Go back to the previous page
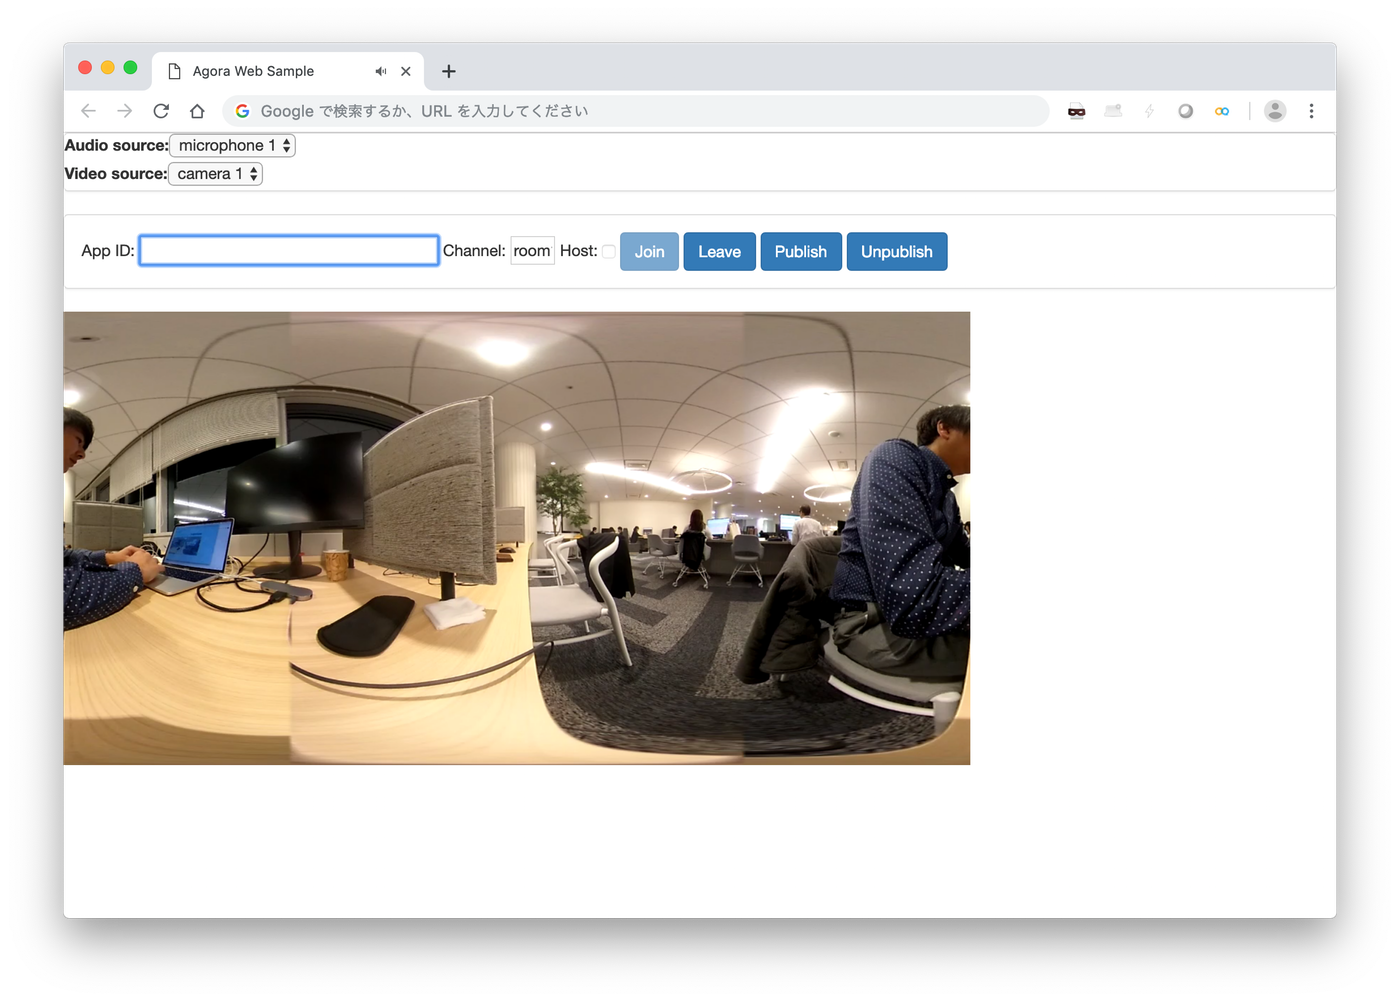Image resolution: width=1400 pixels, height=1002 pixels. pyautogui.click(x=88, y=111)
